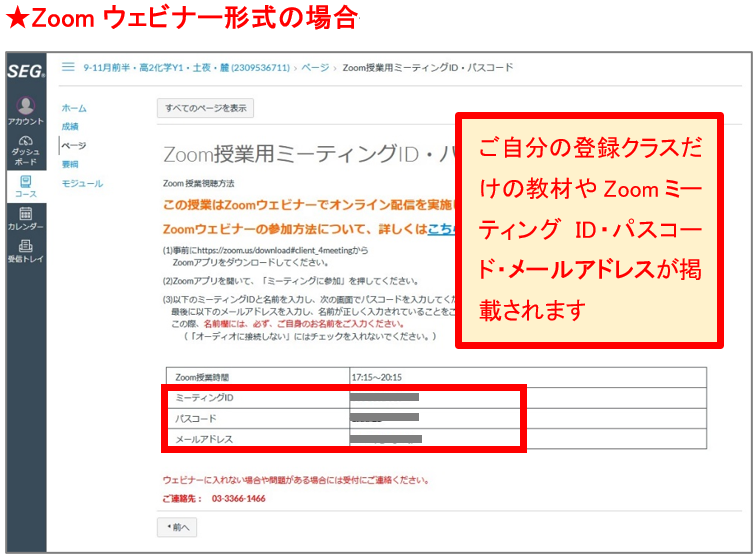Go to ダッシュボード in the global sidebar

25,149
